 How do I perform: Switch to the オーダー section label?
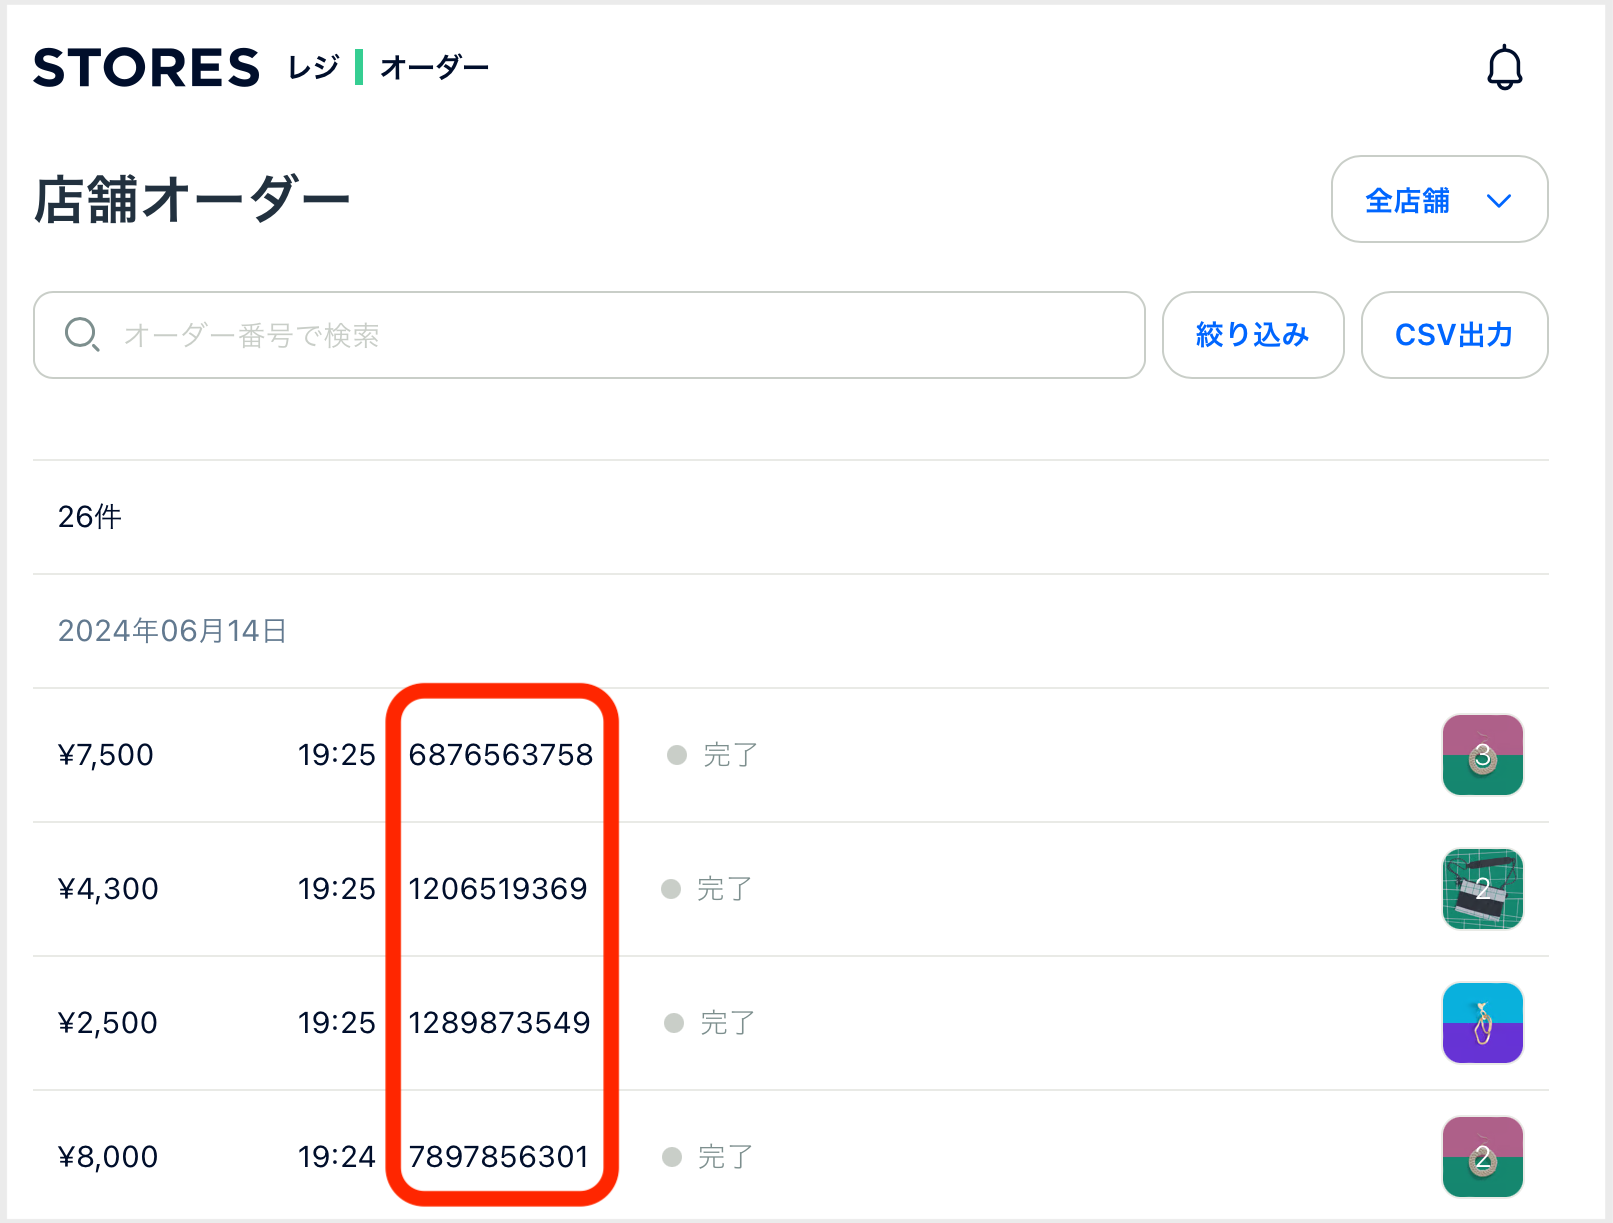(434, 68)
